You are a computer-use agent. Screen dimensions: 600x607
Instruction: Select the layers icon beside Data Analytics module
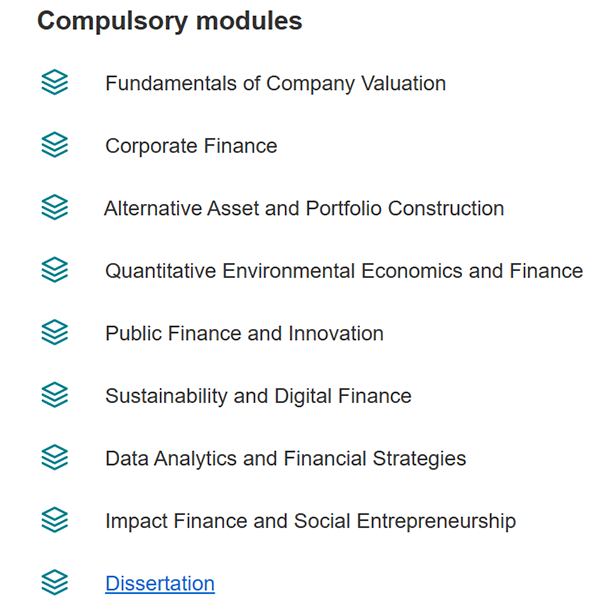pyautogui.click(x=55, y=457)
